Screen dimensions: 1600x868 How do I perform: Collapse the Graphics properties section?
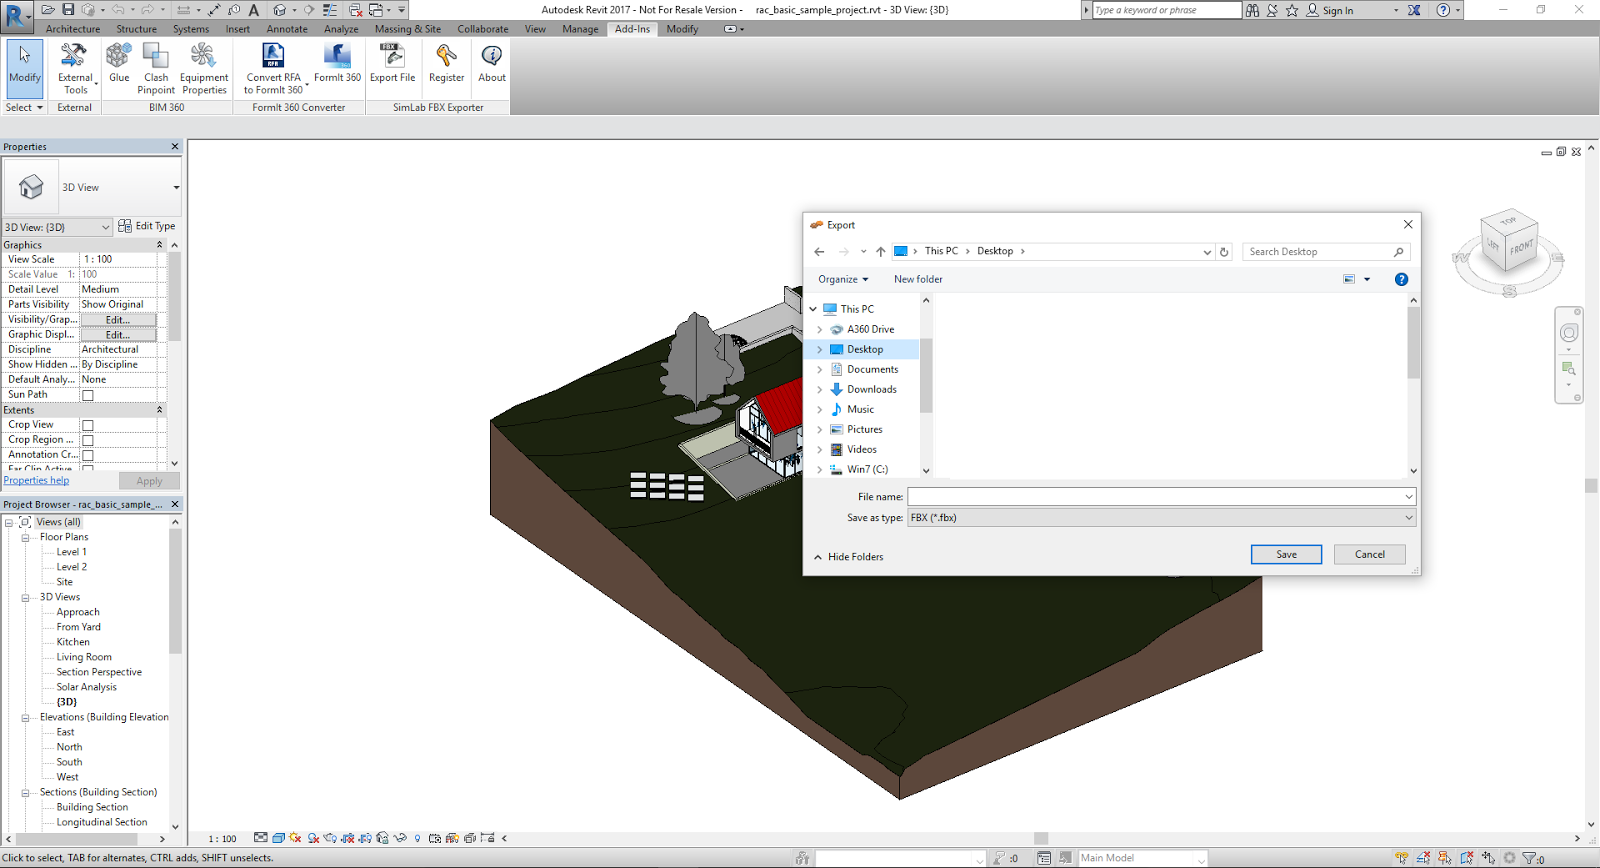tap(159, 245)
